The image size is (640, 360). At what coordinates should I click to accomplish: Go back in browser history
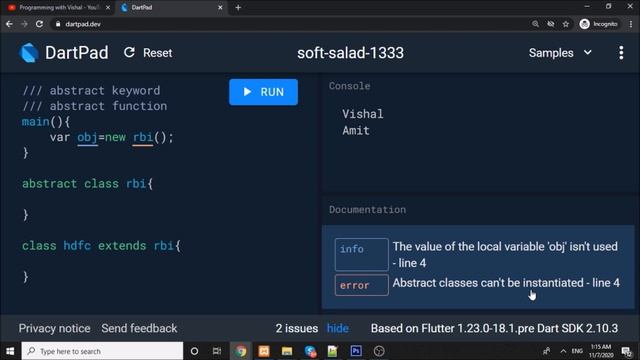coord(9,24)
